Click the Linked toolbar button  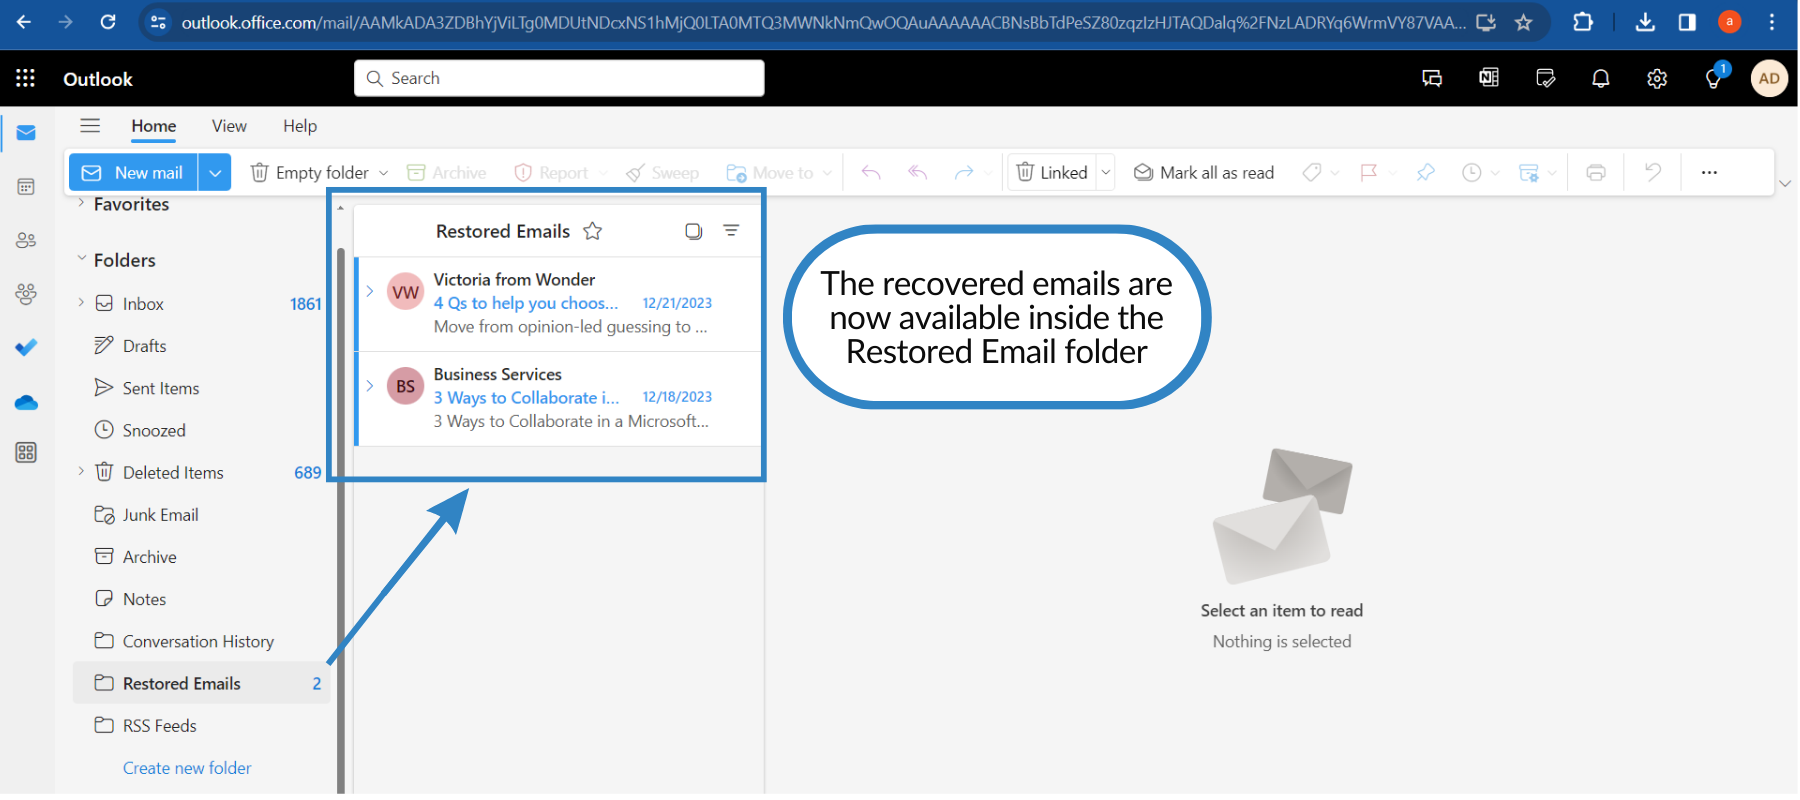pos(1052,173)
